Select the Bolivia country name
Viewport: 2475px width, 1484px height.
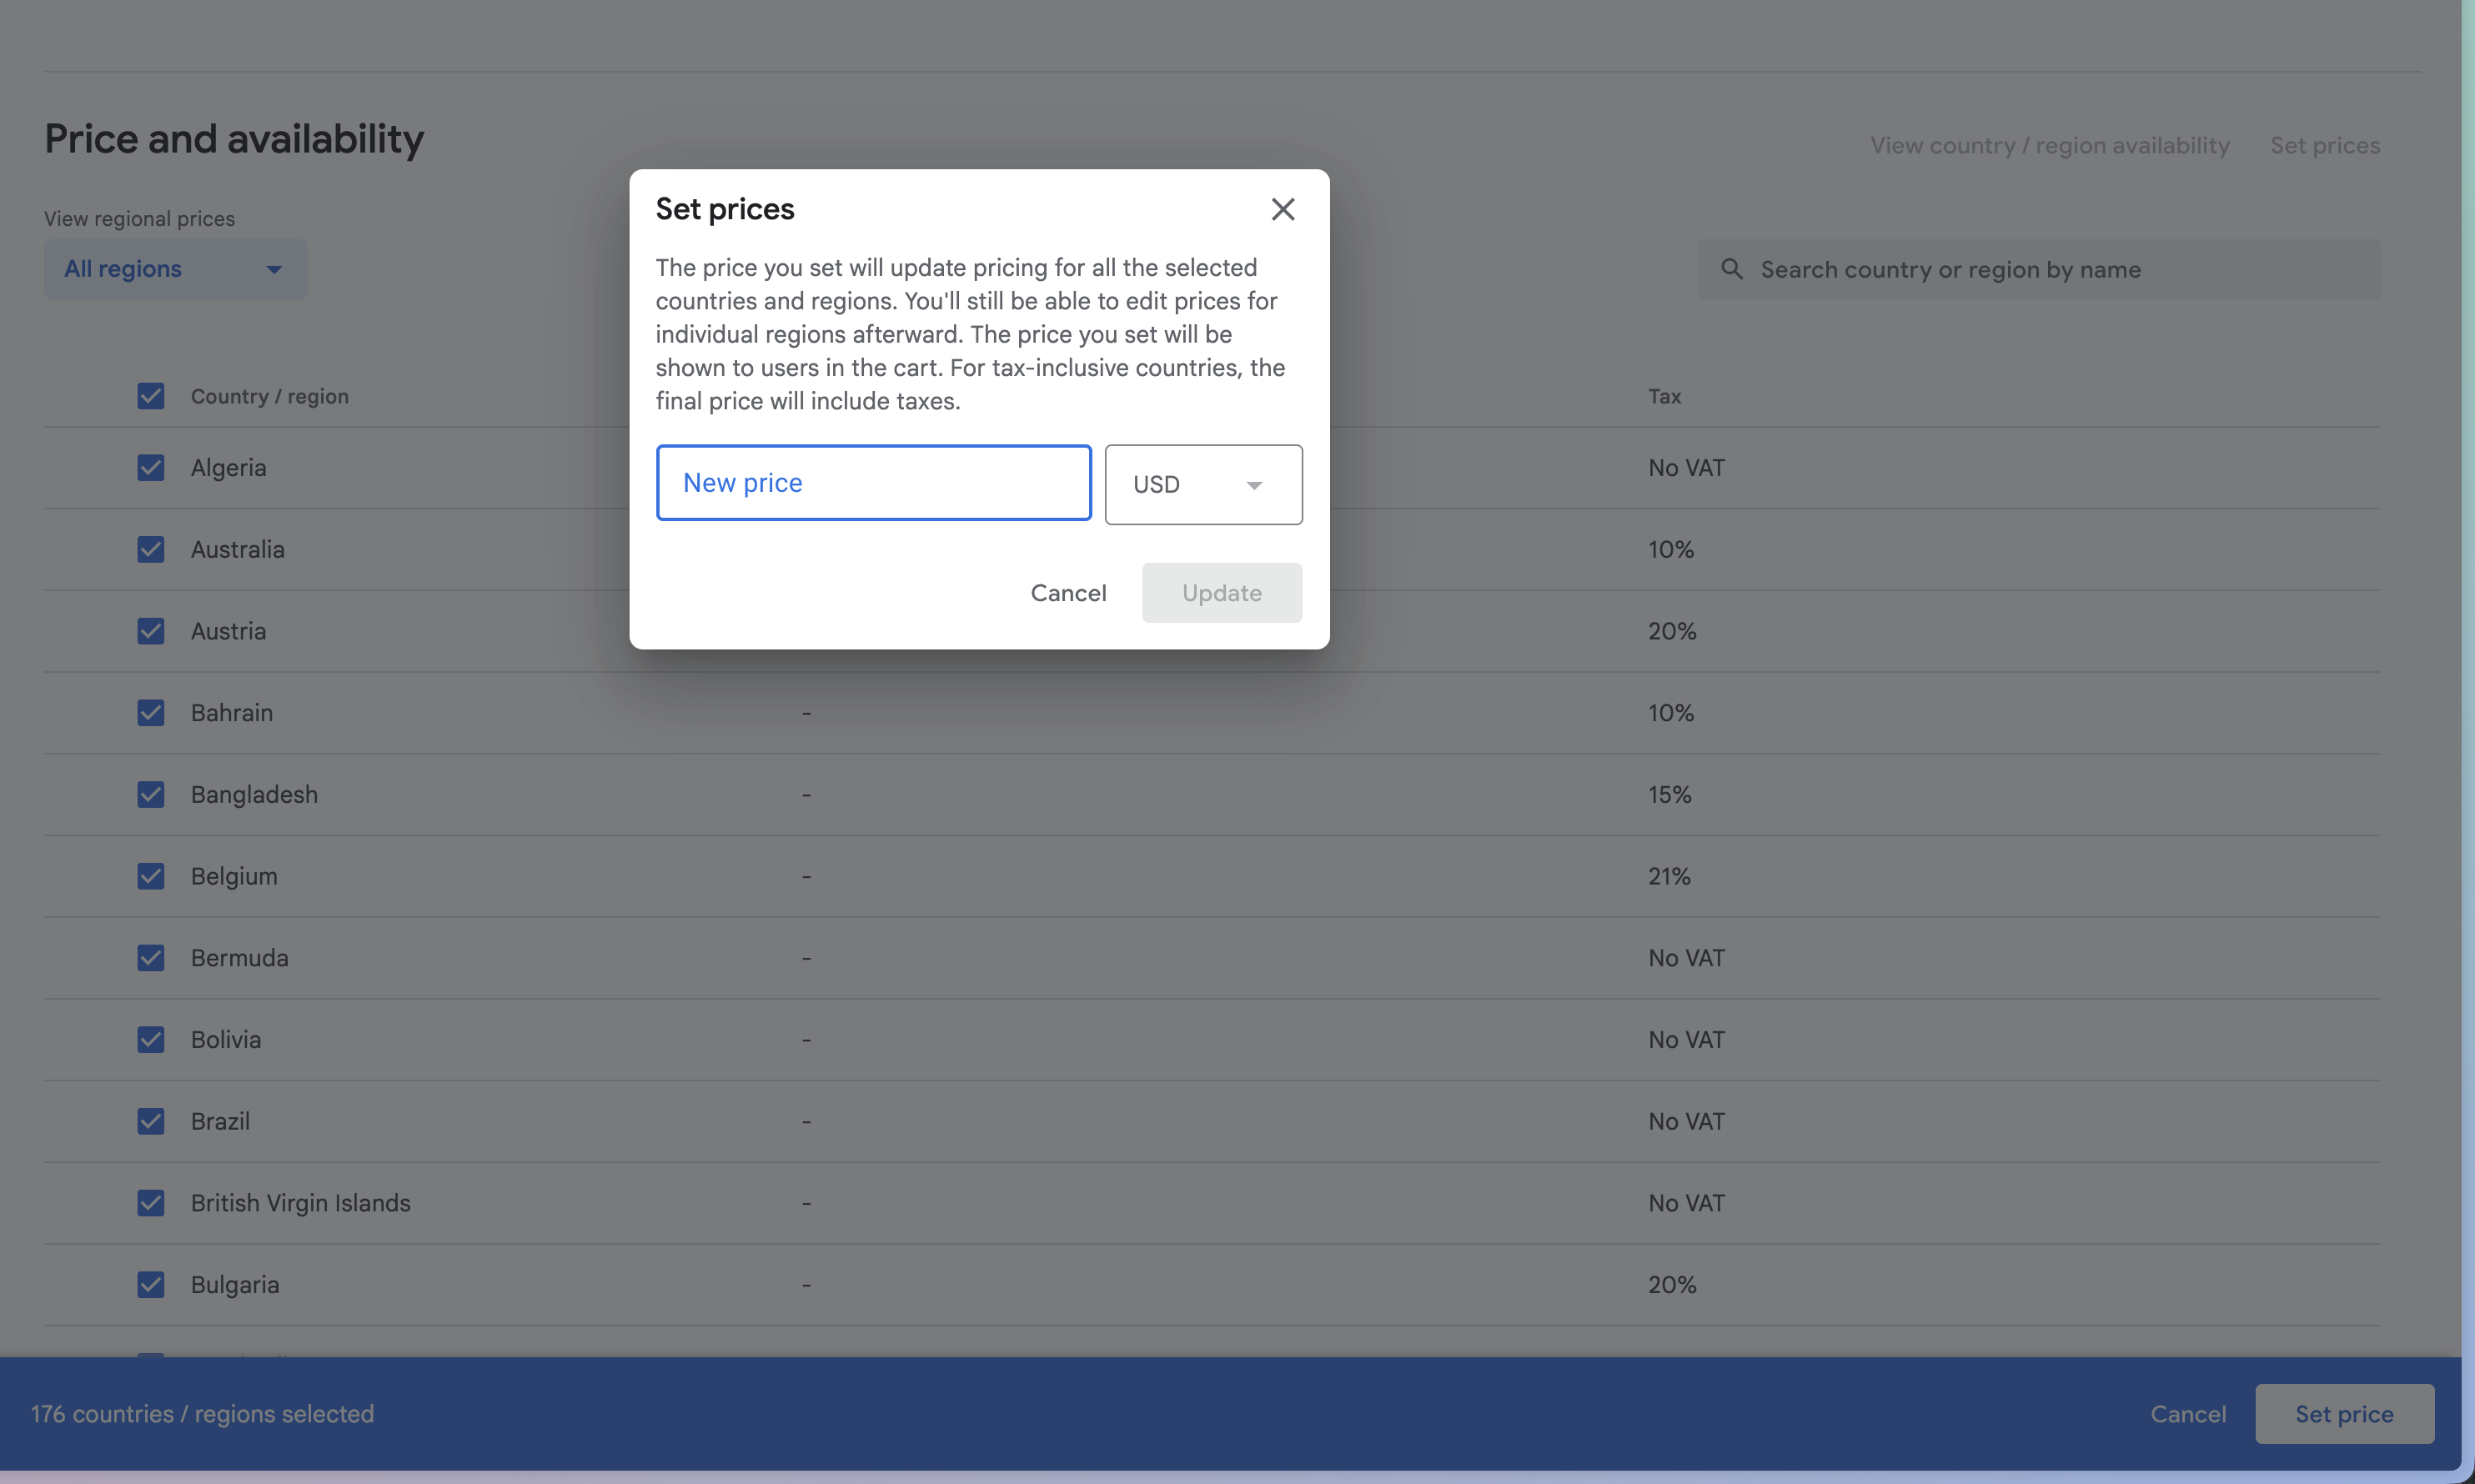(226, 1040)
